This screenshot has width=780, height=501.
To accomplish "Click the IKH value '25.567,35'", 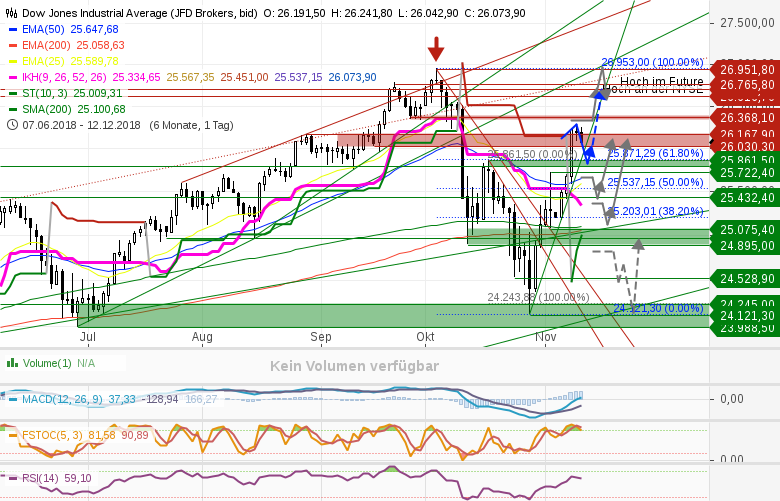I will click(191, 77).
